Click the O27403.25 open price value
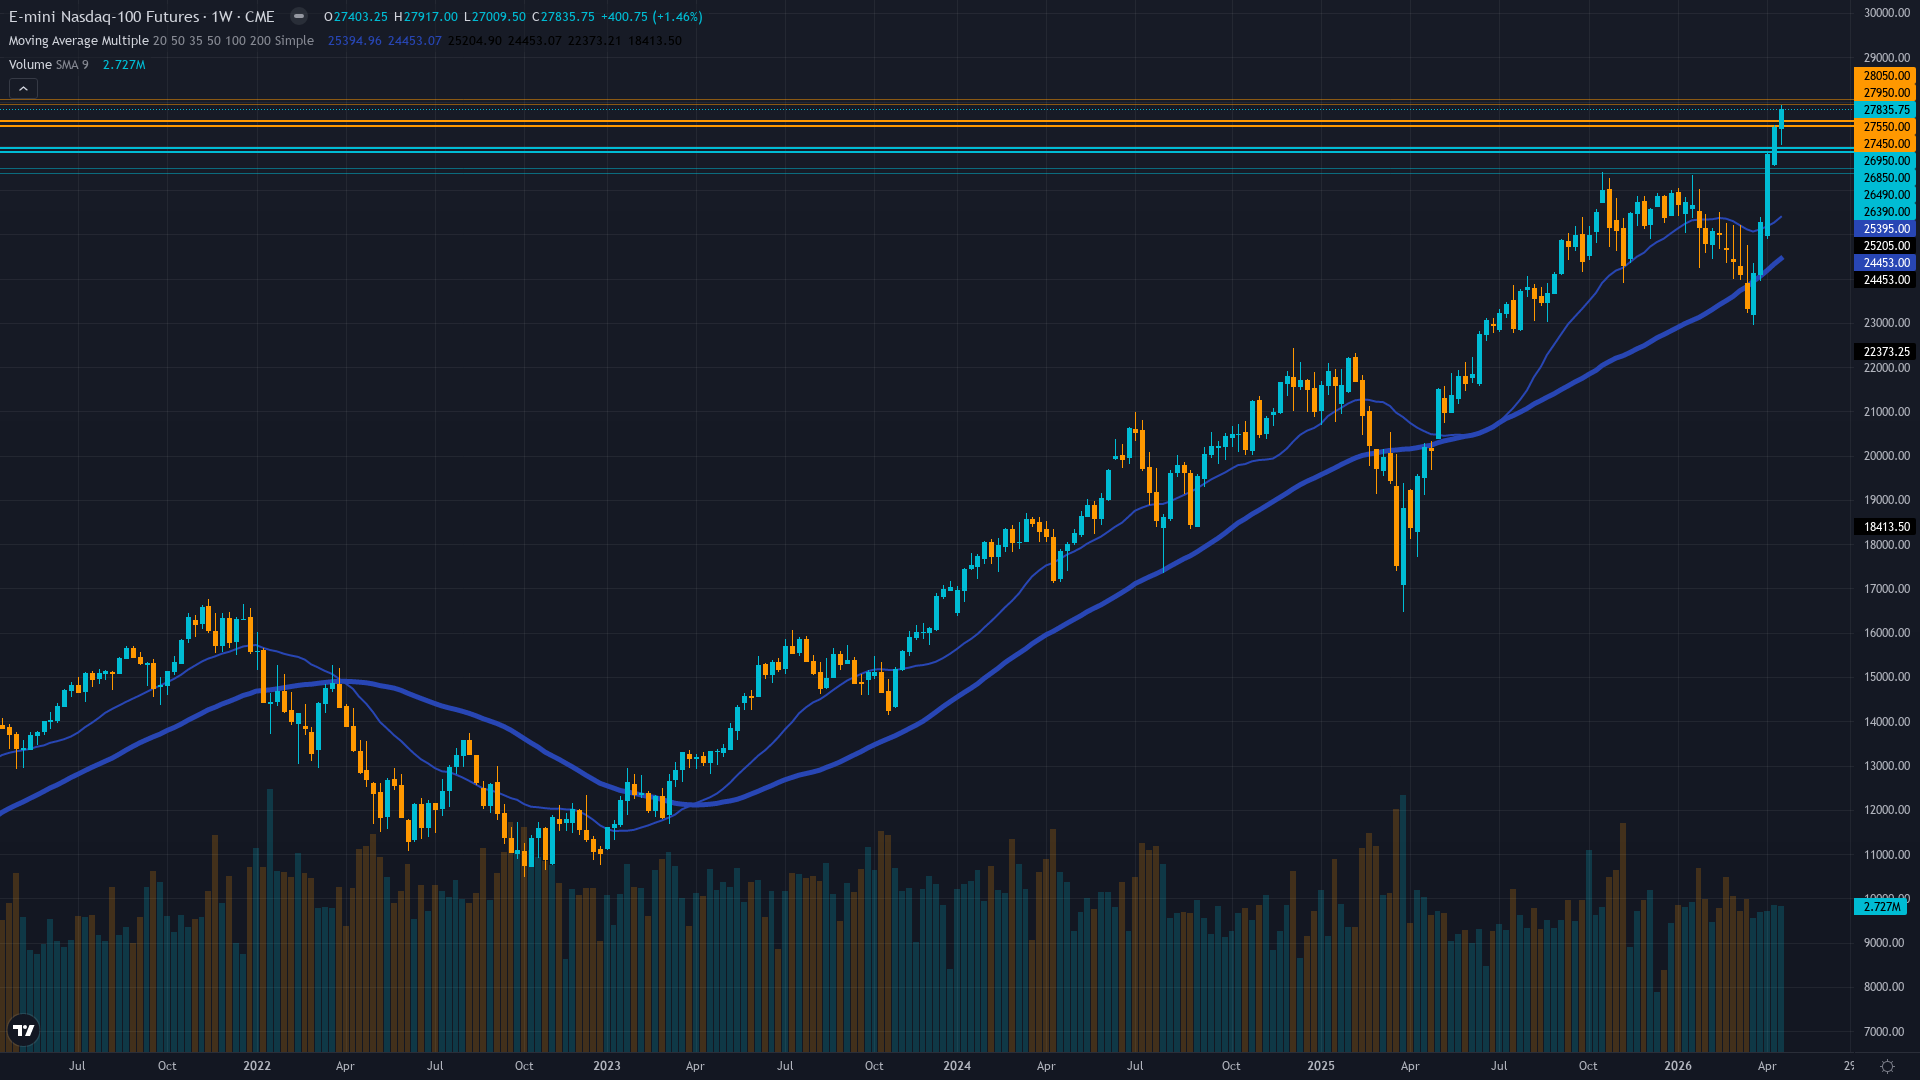1920x1080 pixels. pos(356,17)
